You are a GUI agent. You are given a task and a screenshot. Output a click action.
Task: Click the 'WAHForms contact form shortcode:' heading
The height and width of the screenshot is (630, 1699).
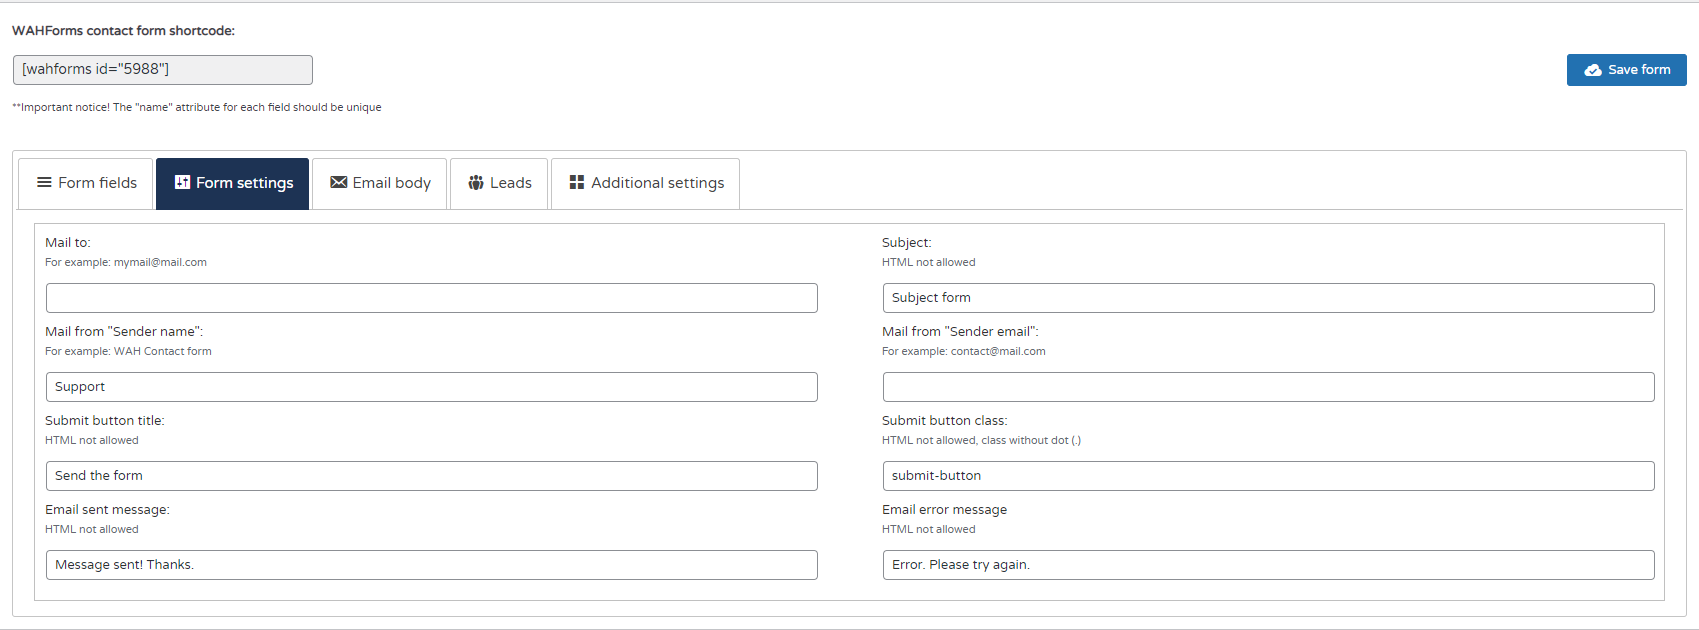[x=124, y=31]
